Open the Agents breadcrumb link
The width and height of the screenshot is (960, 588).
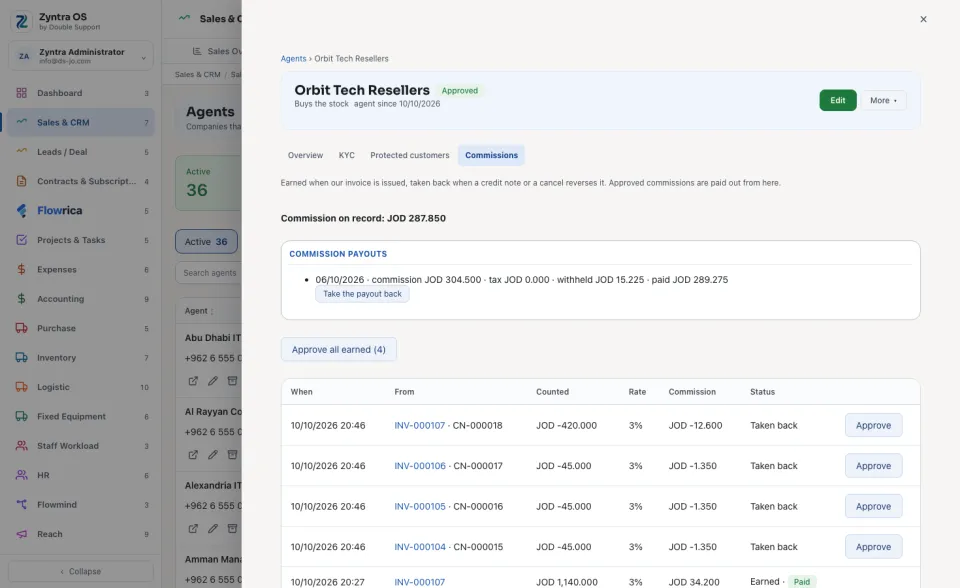(x=293, y=59)
